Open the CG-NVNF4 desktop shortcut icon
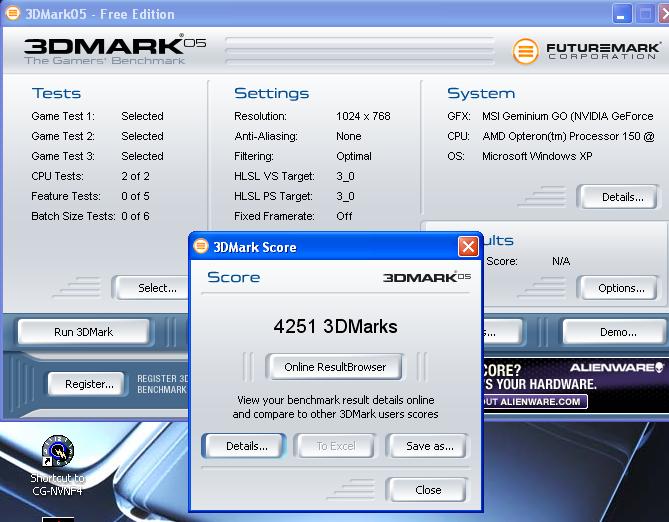 click(58, 451)
